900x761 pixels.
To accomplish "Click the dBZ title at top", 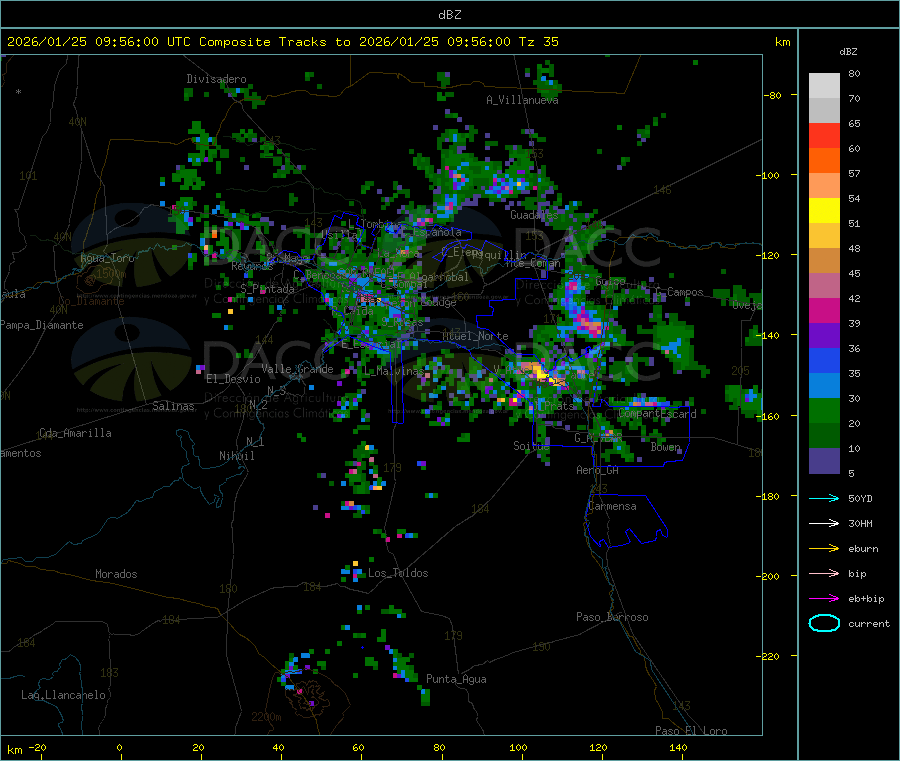I will 449,15.
